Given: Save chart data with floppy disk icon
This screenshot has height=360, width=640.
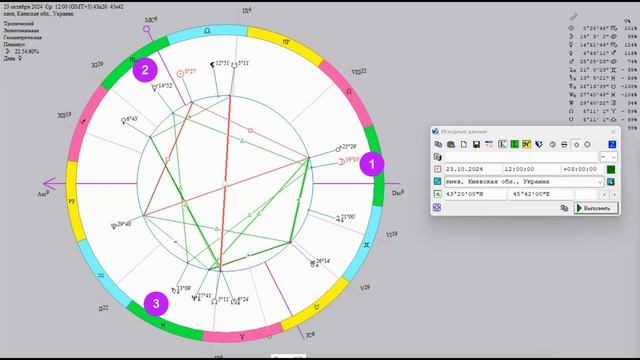Looking at the screenshot, I should coord(476,144).
